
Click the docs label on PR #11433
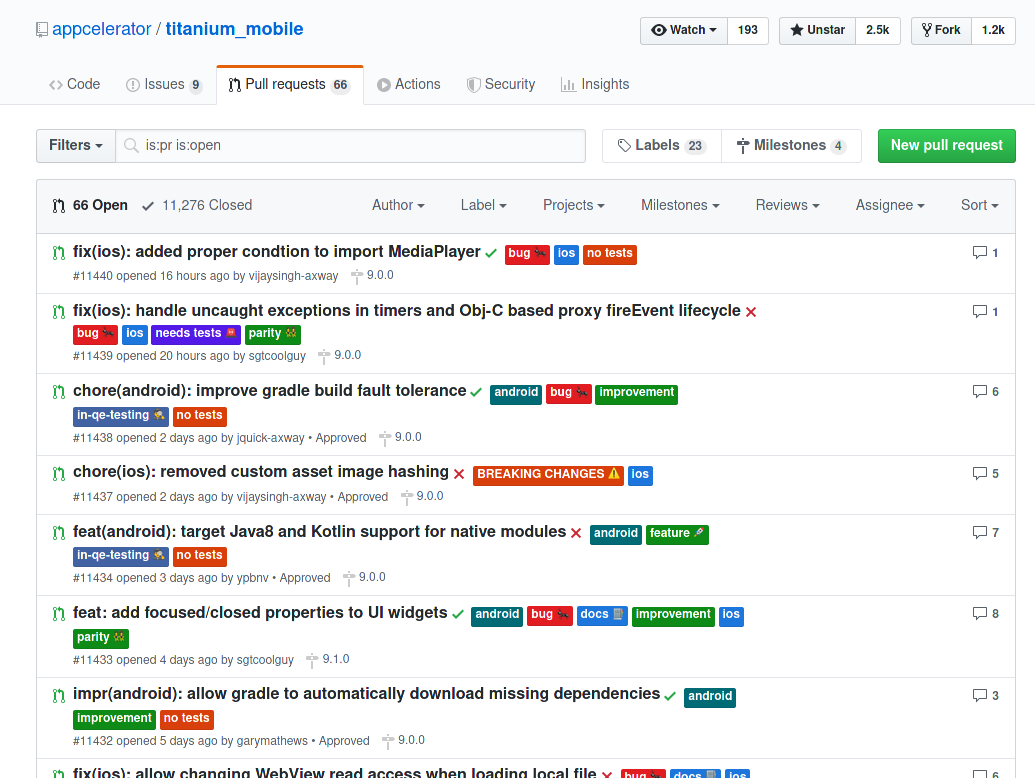pos(603,615)
